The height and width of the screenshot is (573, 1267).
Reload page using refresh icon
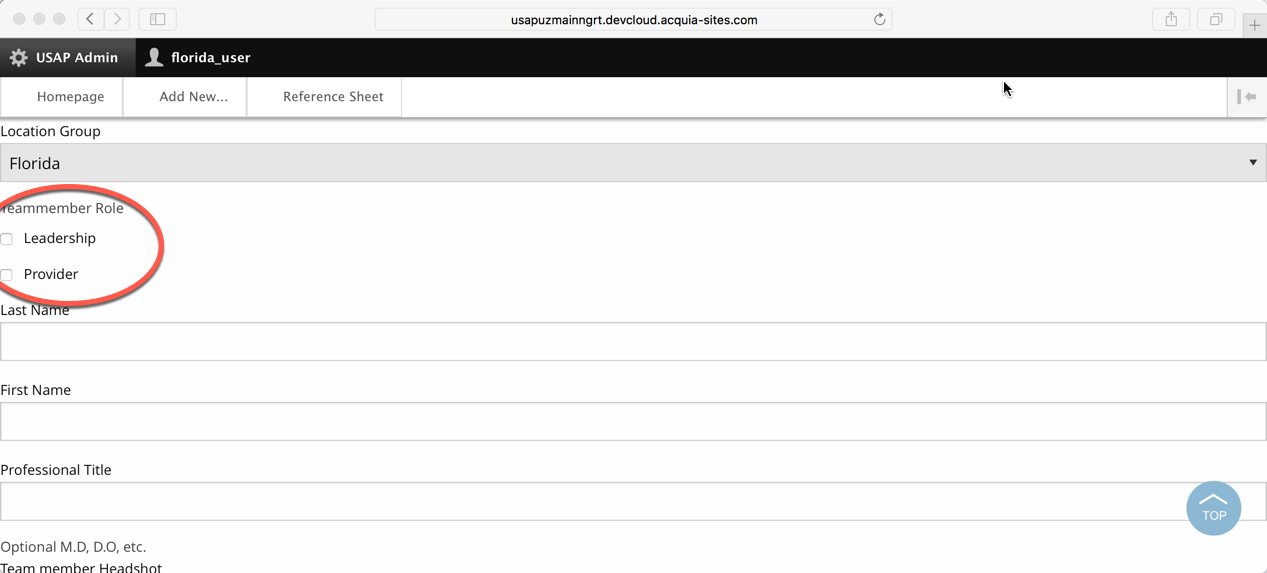[x=880, y=19]
